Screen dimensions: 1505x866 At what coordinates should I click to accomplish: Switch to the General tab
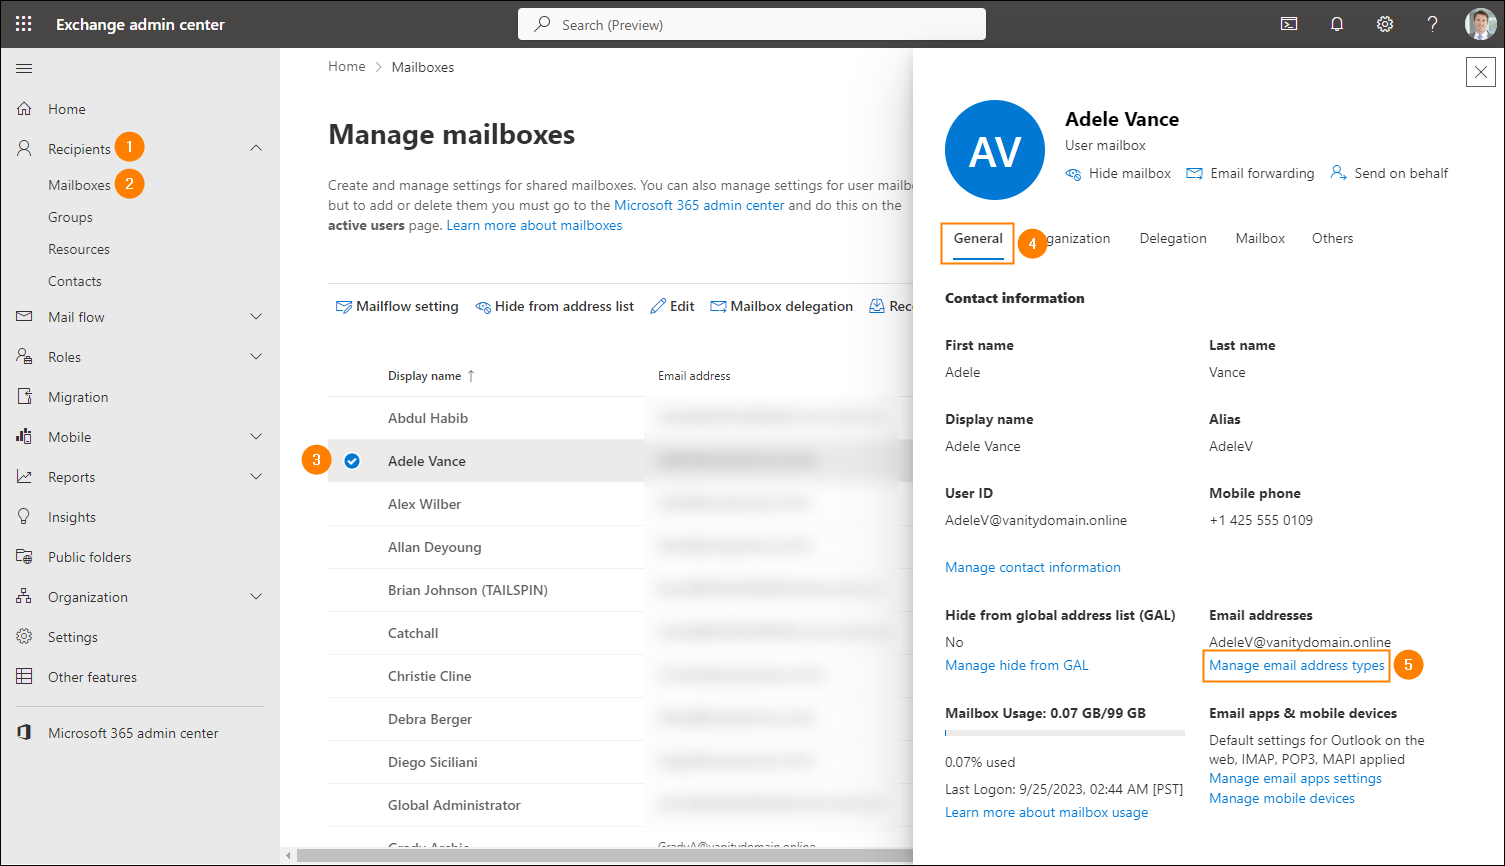click(x=978, y=239)
